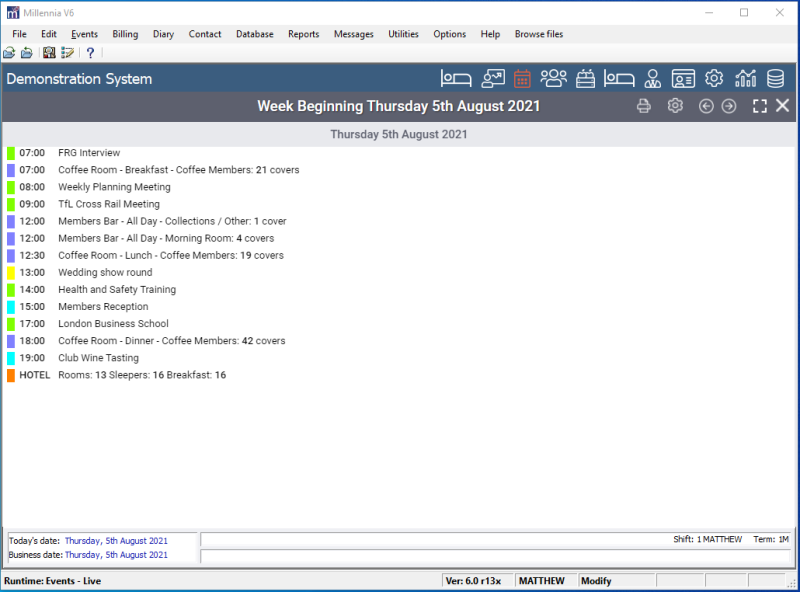Click the blue question mark help icon

(x=90, y=53)
